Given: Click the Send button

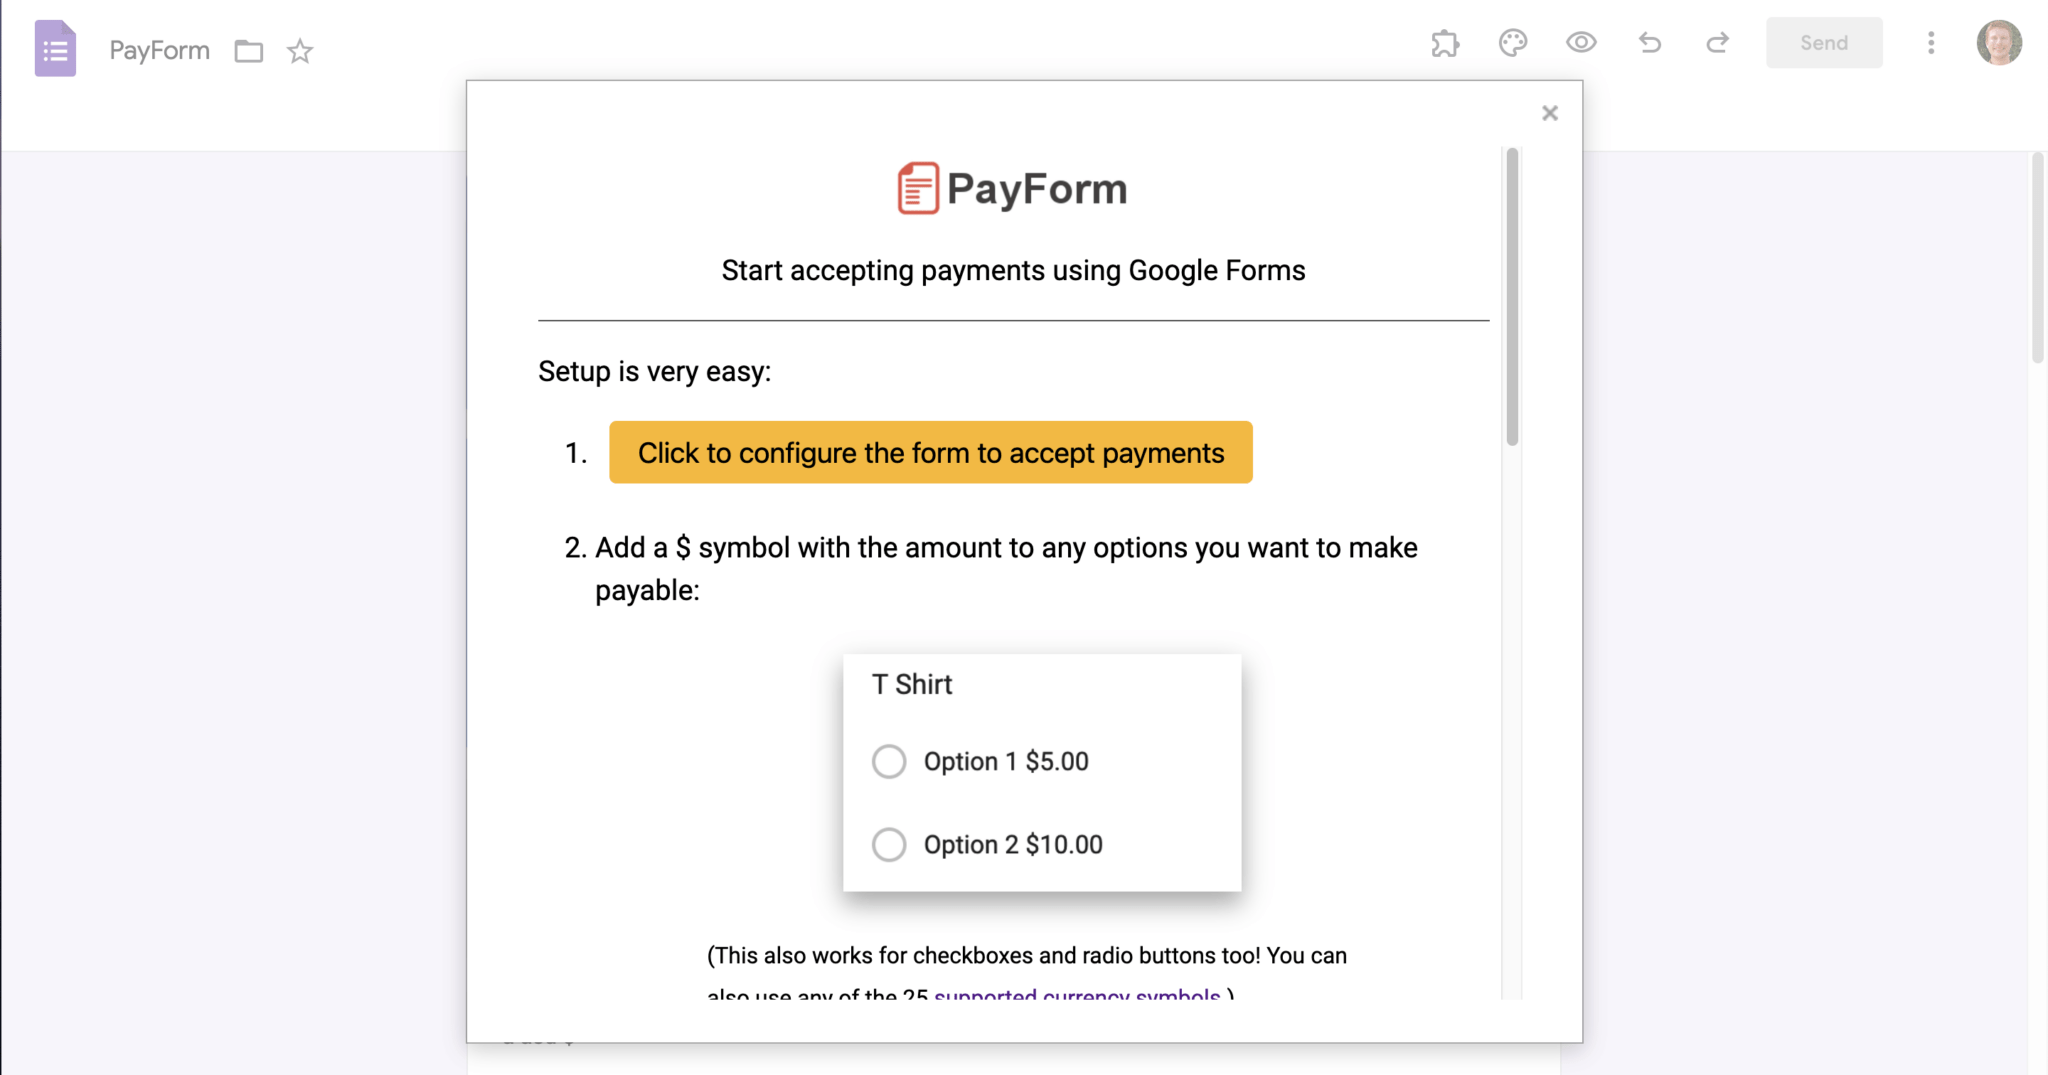Looking at the screenshot, I should click(x=1823, y=43).
